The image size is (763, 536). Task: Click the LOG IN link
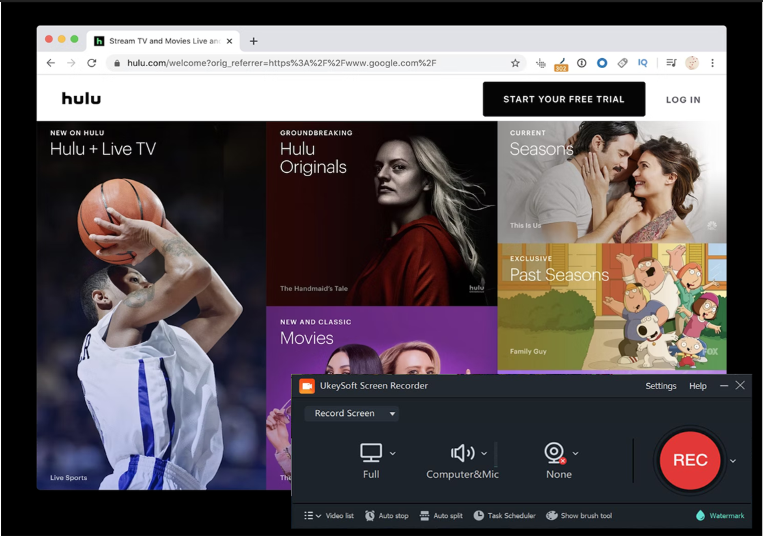pyautogui.click(x=683, y=100)
